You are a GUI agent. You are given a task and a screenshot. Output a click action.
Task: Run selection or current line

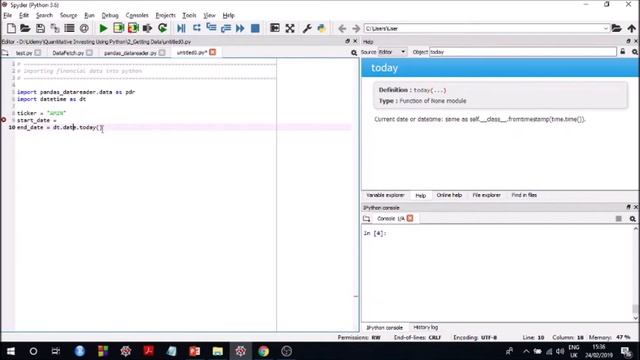point(147,28)
